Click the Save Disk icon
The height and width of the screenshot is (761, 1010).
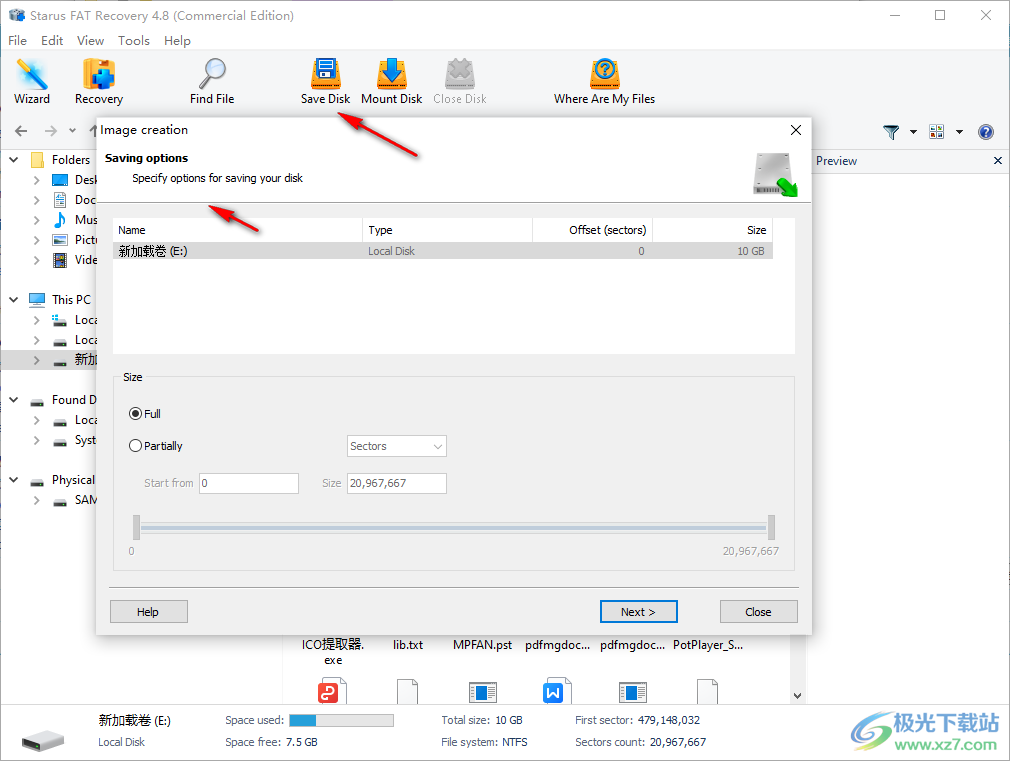click(325, 81)
